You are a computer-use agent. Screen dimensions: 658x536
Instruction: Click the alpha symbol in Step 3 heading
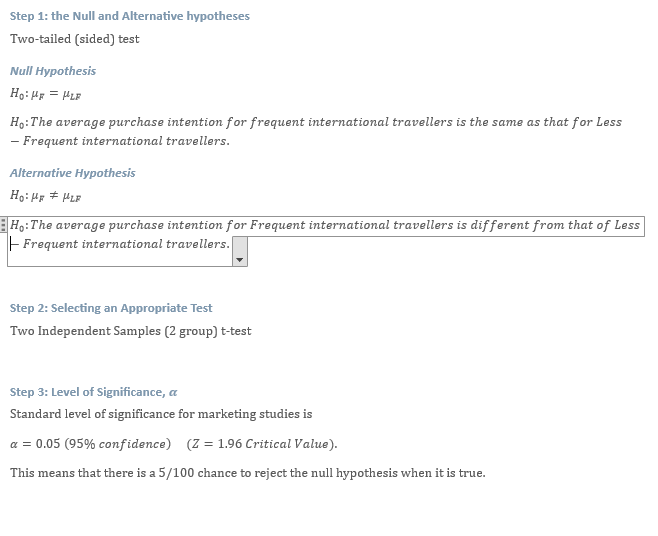click(173, 393)
